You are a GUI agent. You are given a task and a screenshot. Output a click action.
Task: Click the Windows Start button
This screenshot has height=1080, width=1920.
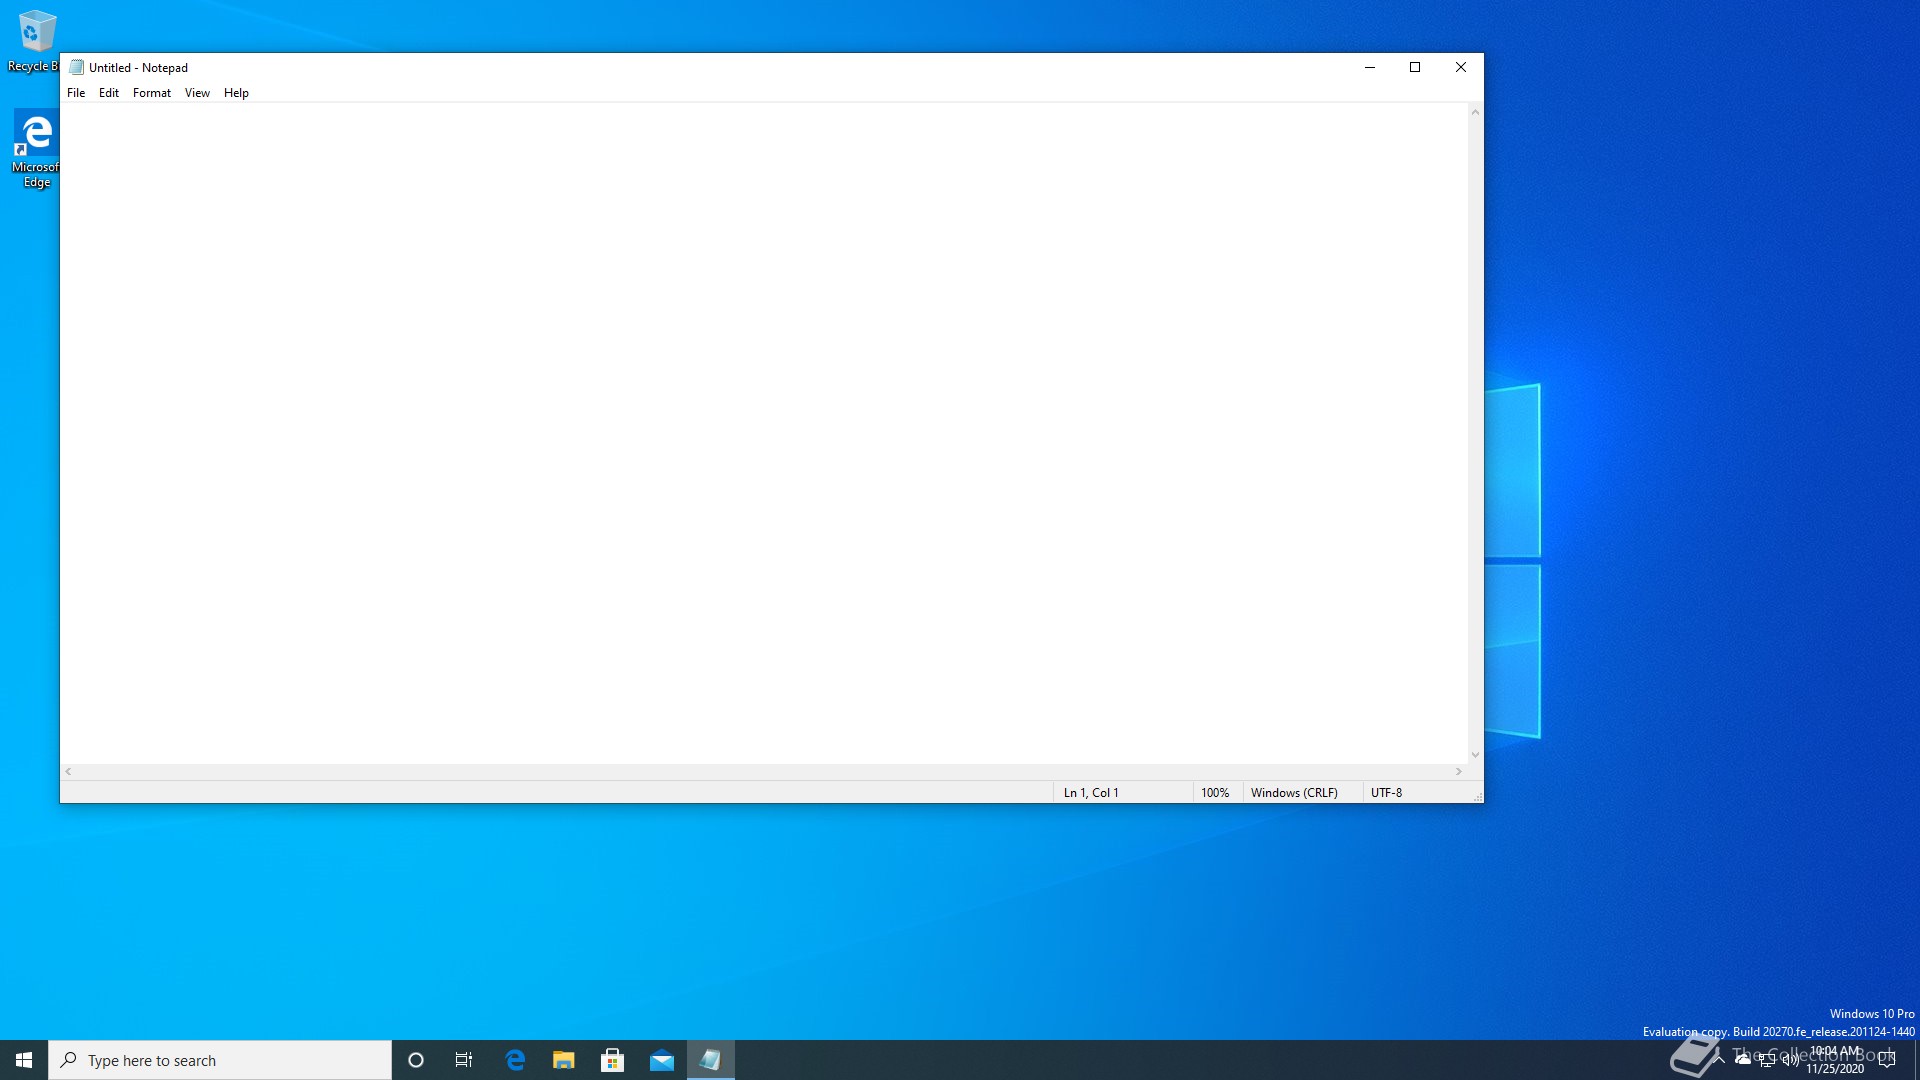pyautogui.click(x=24, y=1060)
